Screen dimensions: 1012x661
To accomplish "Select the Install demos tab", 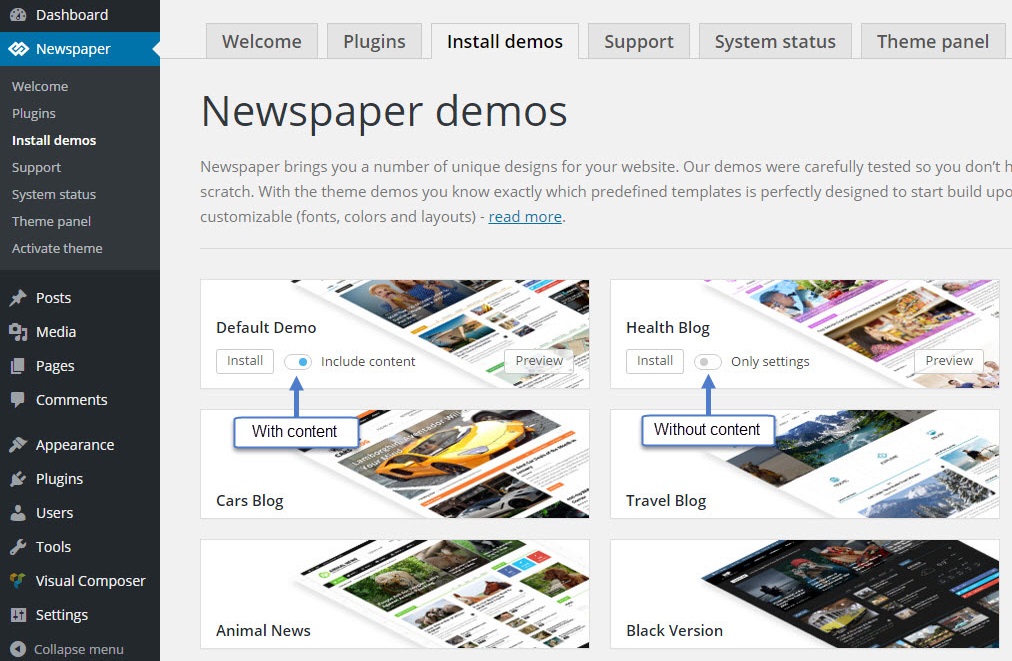I will 505,41.
